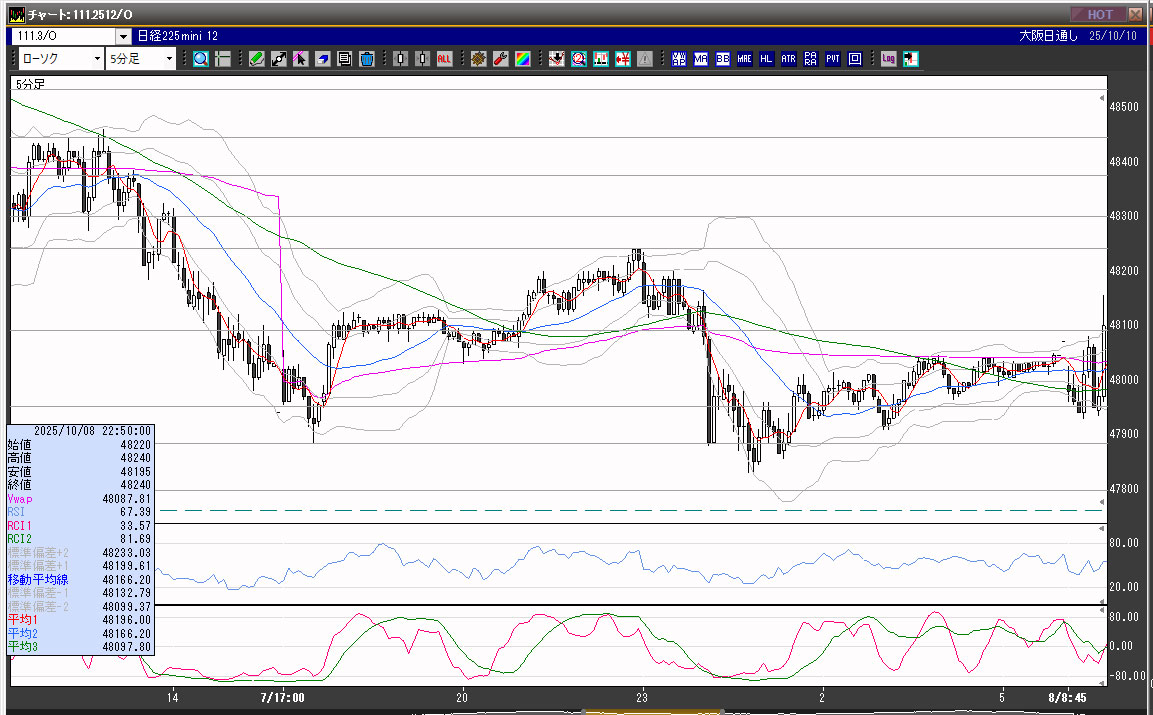Click the HL high-low indicator button
This screenshot has height=715, width=1153.
tap(767, 59)
